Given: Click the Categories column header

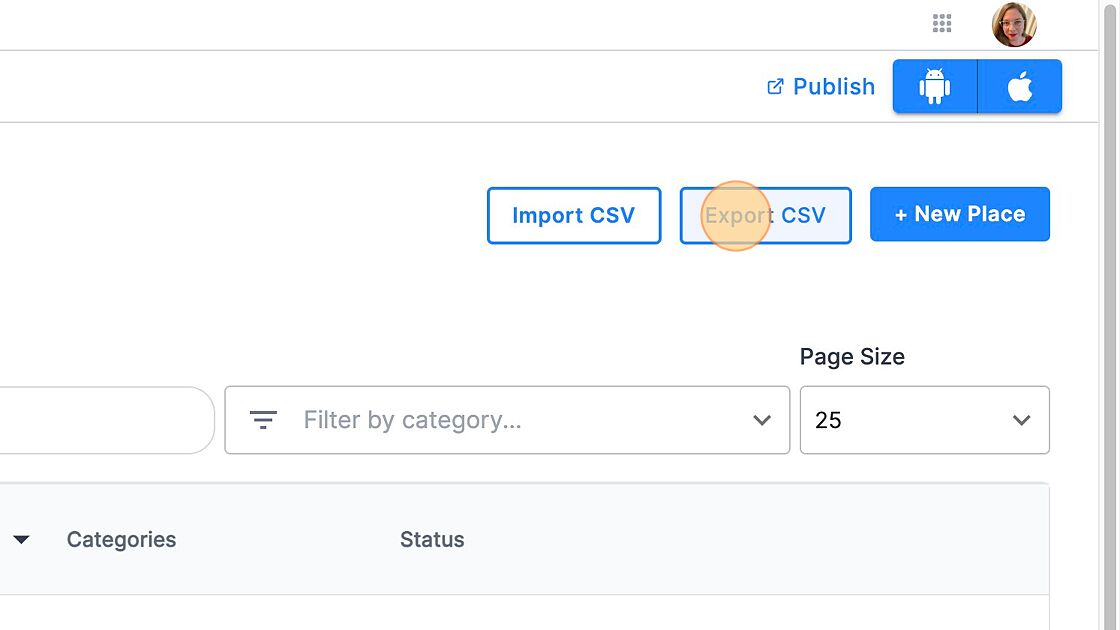Looking at the screenshot, I should coord(121,540).
